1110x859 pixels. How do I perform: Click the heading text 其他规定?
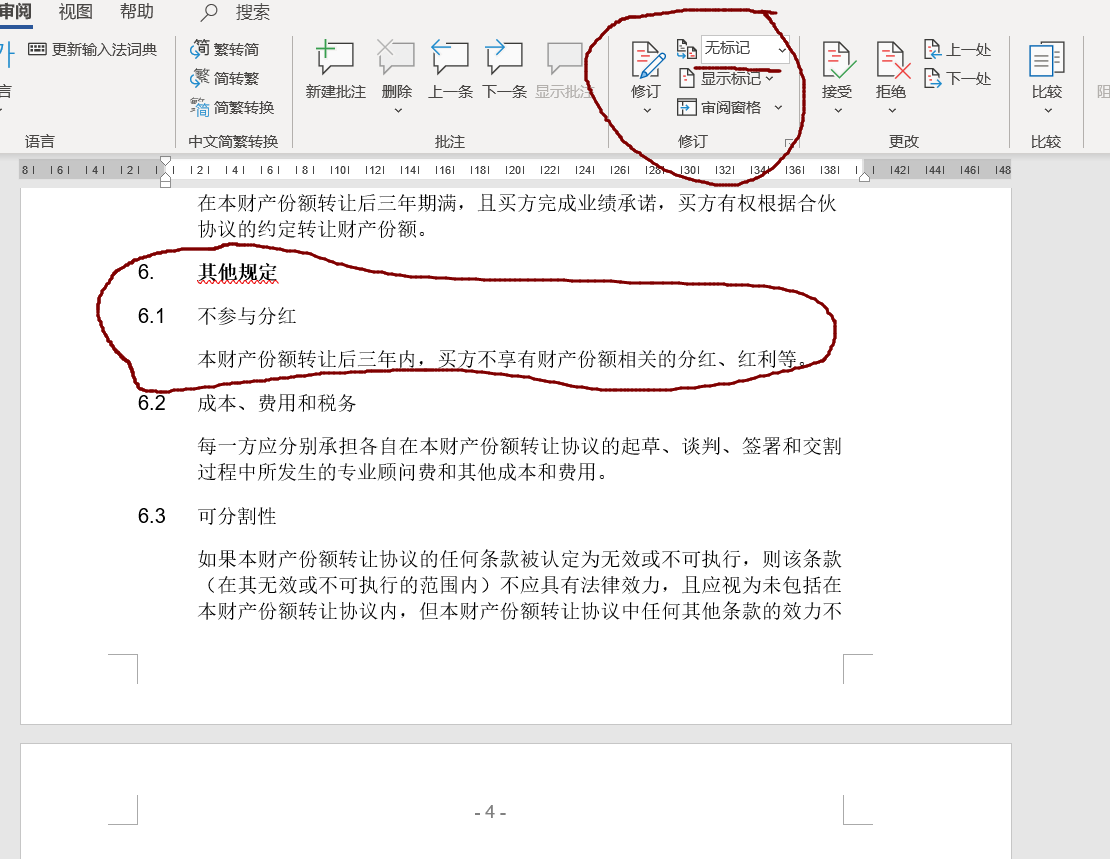coord(237,273)
